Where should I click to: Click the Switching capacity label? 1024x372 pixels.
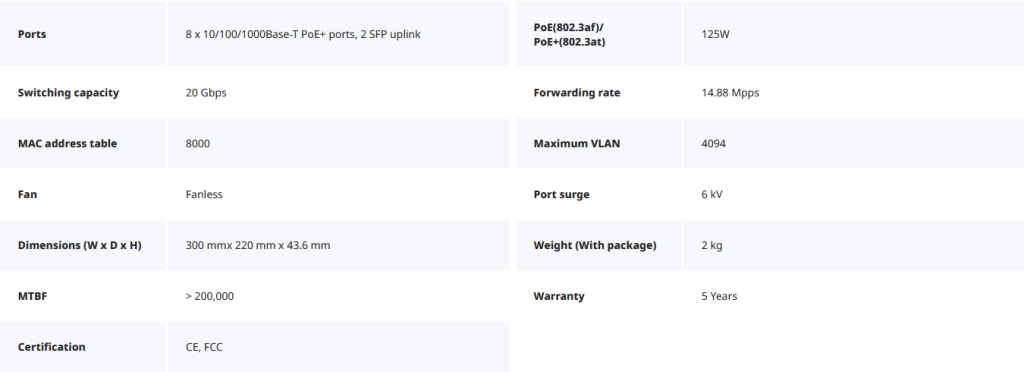pos(69,93)
